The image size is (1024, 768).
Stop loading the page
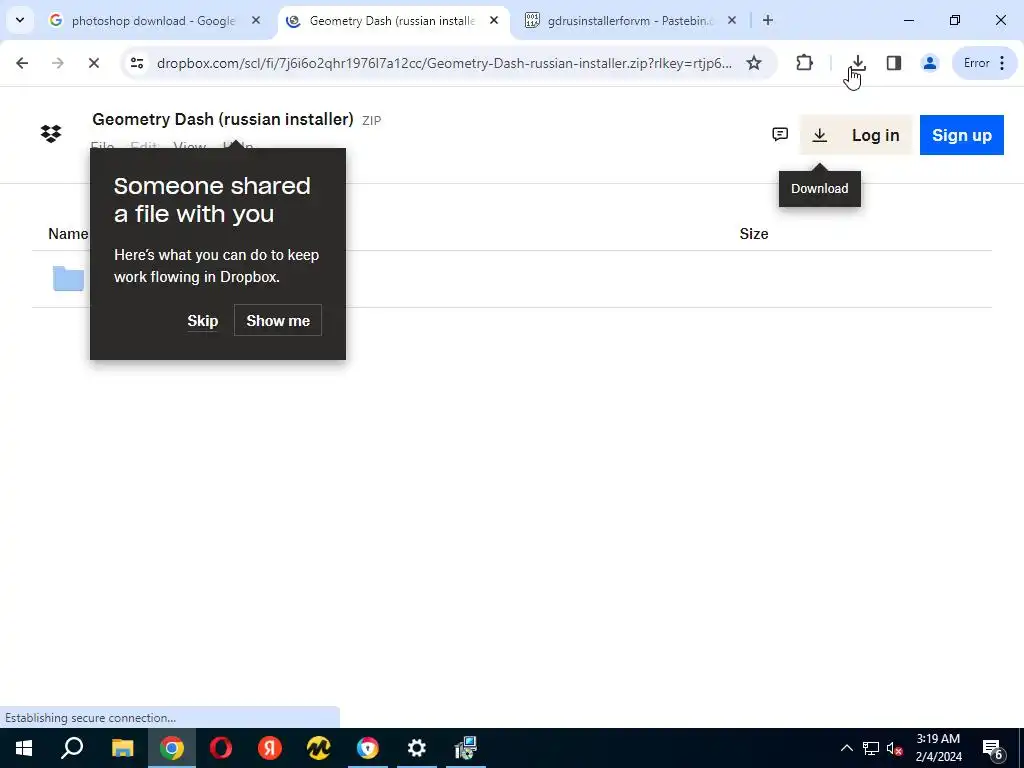pyautogui.click(x=93, y=63)
